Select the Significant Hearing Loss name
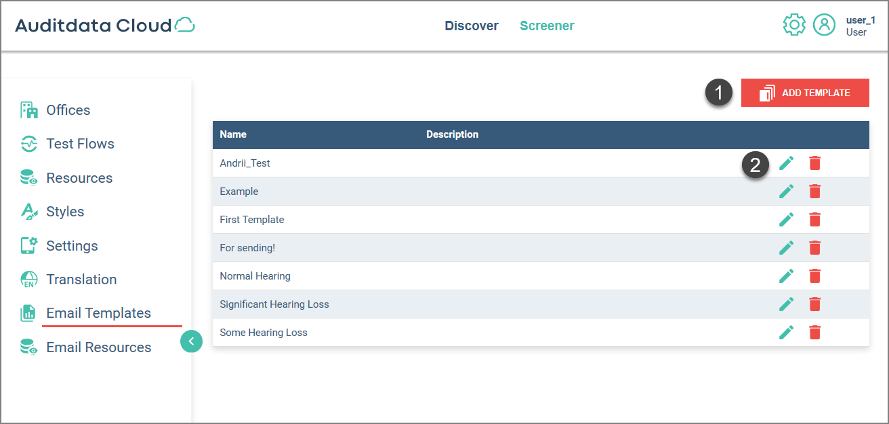This screenshot has width=889, height=424. [x=274, y=304]
